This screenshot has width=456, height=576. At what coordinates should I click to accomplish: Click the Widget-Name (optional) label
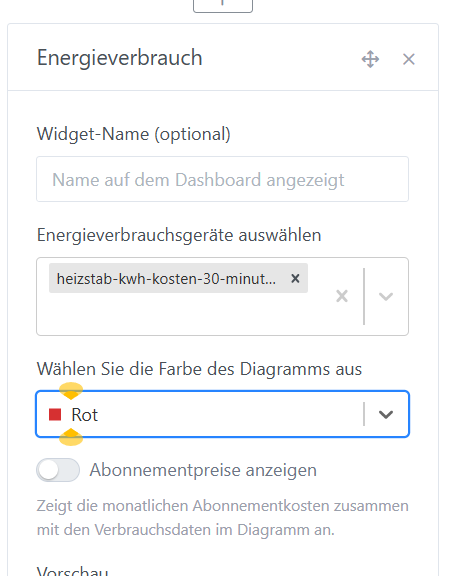[134, 134]
